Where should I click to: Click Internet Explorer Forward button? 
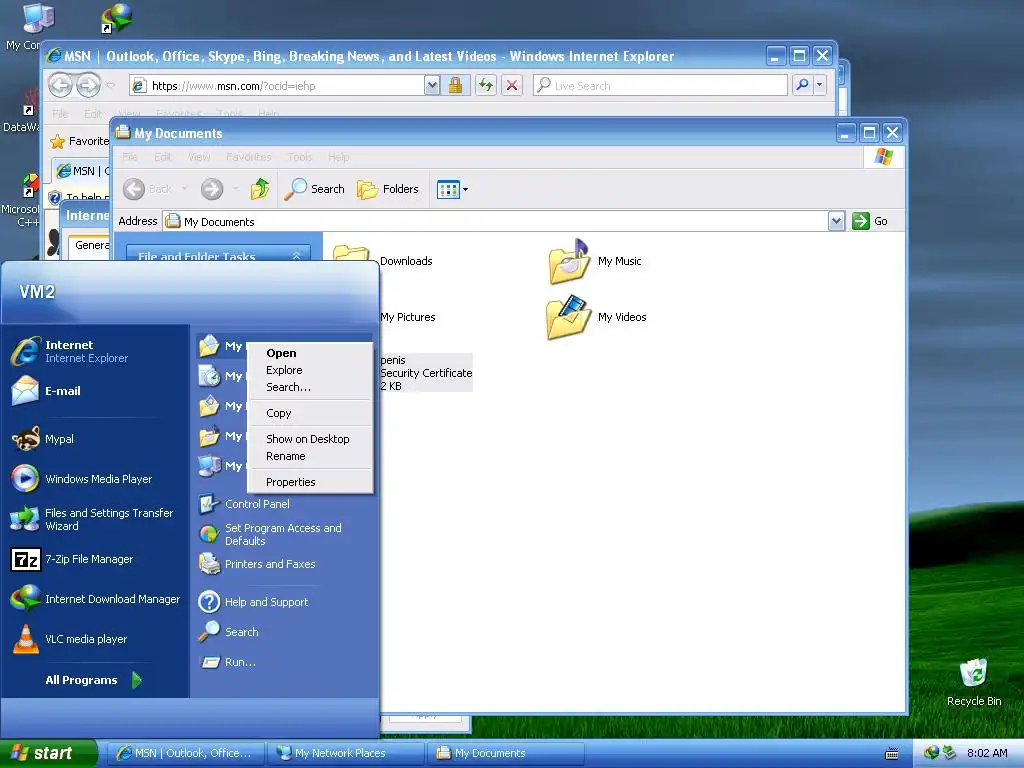88,85
